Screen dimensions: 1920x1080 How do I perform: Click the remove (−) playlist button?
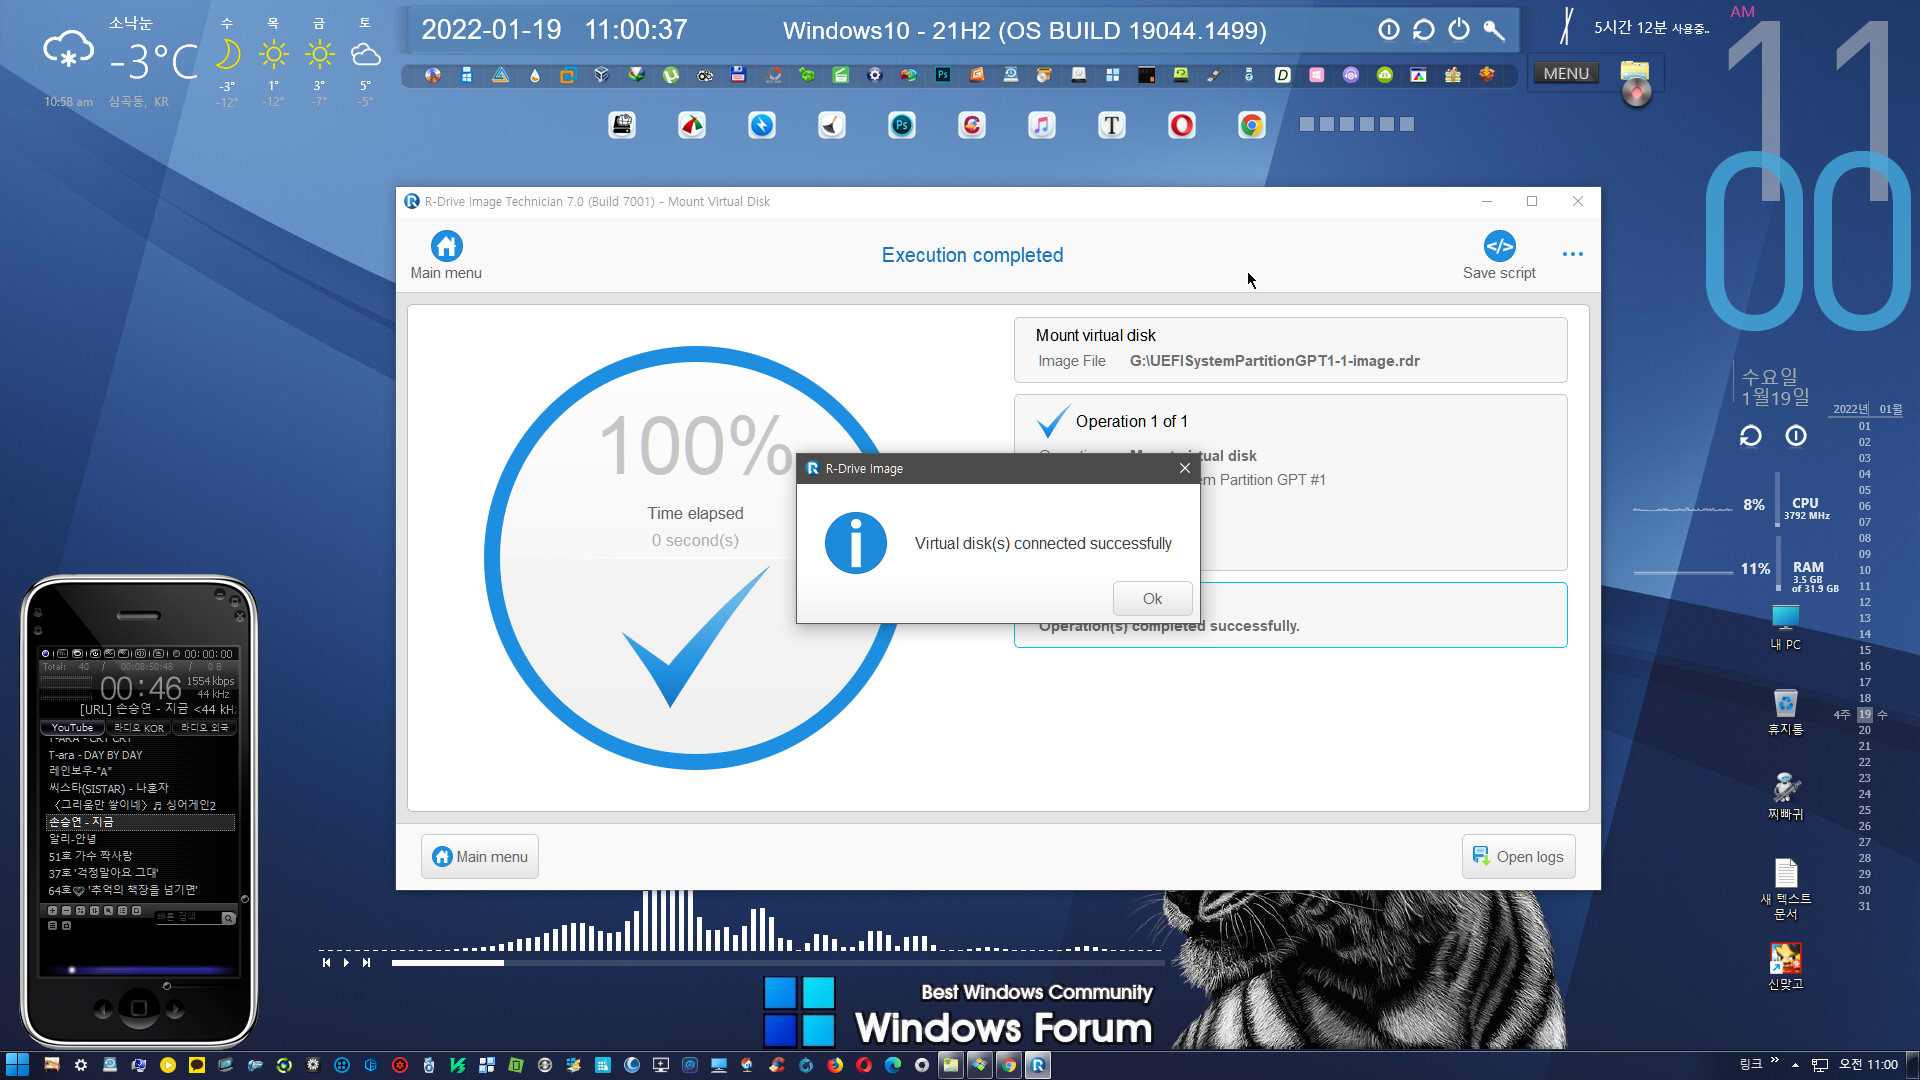[66, 911]
